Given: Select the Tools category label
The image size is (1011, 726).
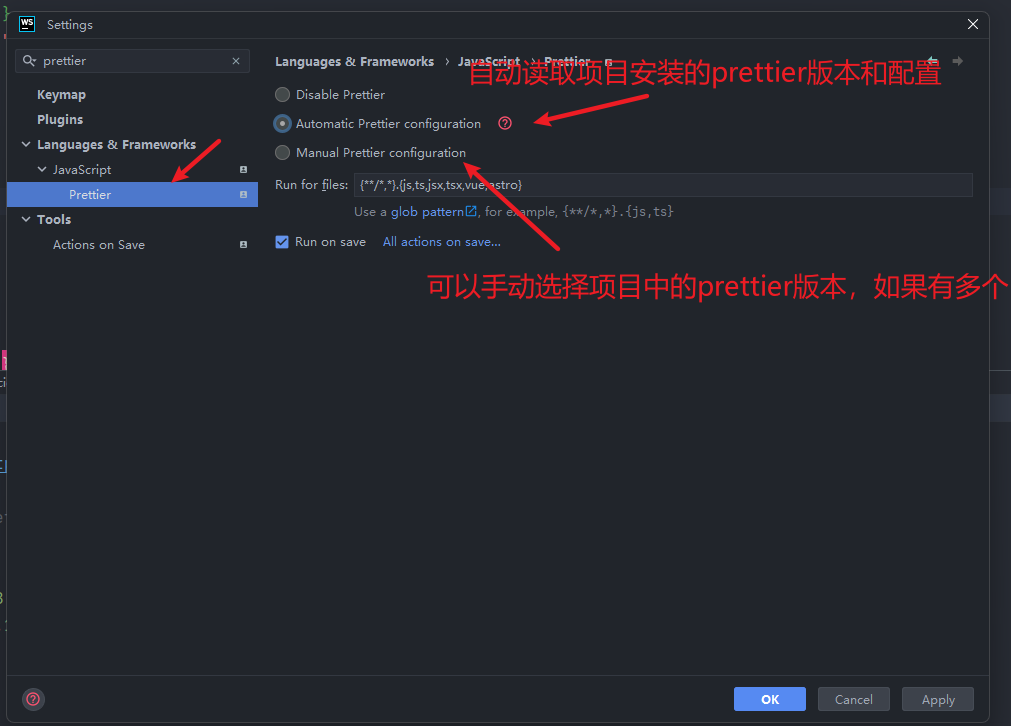Looking at the screenshot, I should pos(54,220).
